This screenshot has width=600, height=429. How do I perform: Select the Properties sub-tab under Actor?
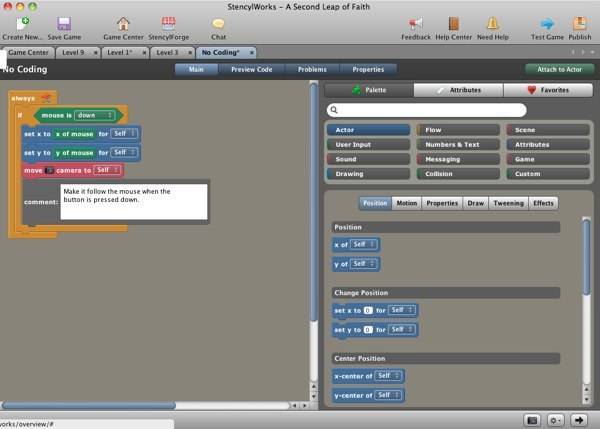(x=442, y=203)
